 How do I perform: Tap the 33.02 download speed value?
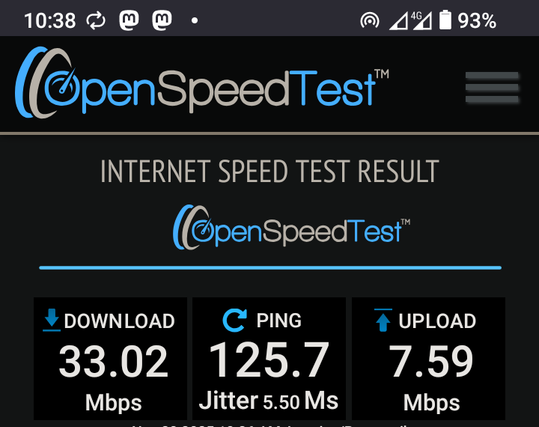pyautogui.click(x=113, y=361)
